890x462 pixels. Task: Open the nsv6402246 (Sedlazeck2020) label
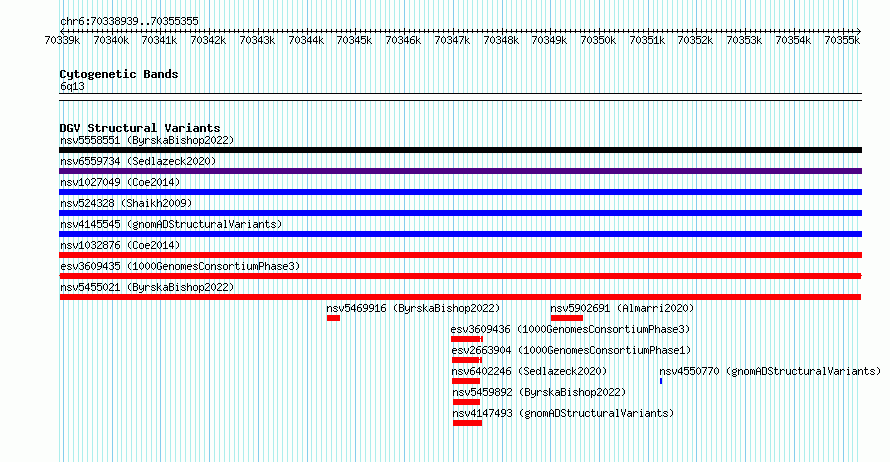click(530, 371)
